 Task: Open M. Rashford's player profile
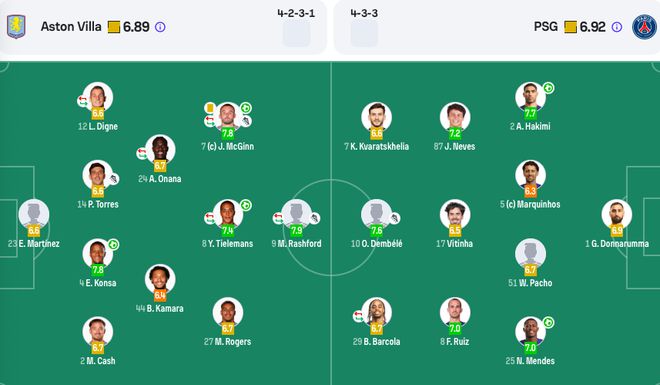point(296,215)
